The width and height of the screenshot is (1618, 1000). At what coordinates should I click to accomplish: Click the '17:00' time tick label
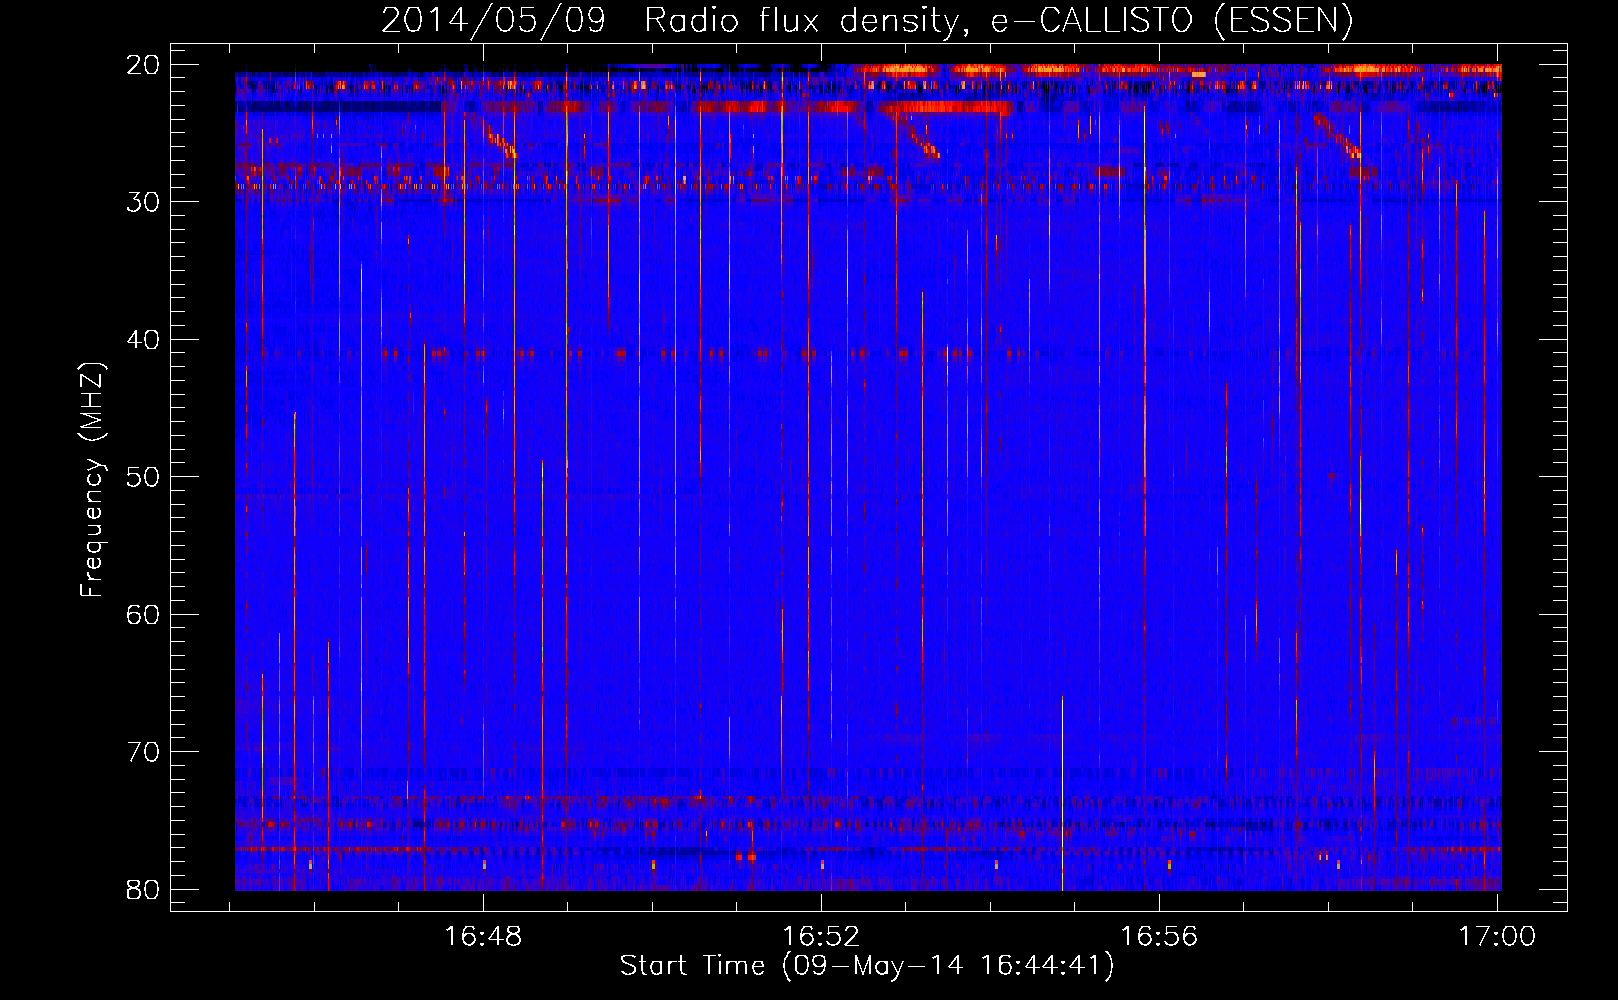[x=1497, y=936]
